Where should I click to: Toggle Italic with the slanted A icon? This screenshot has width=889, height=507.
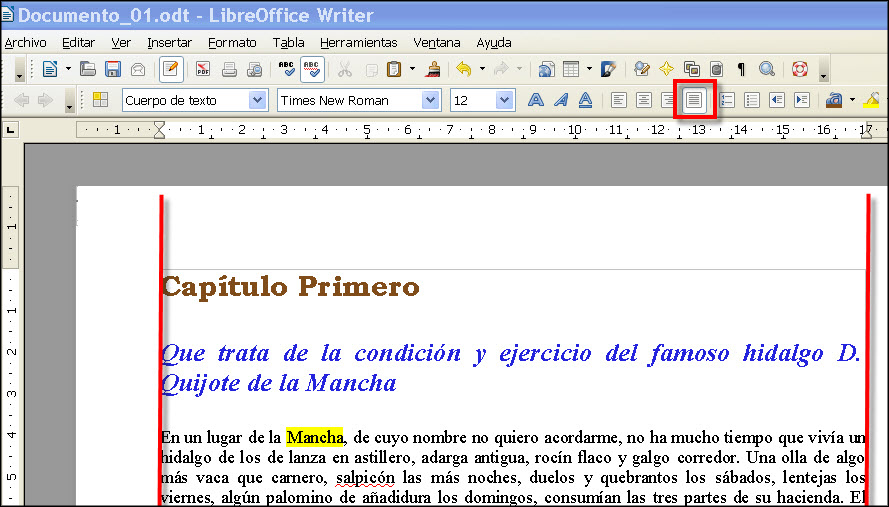561,100
